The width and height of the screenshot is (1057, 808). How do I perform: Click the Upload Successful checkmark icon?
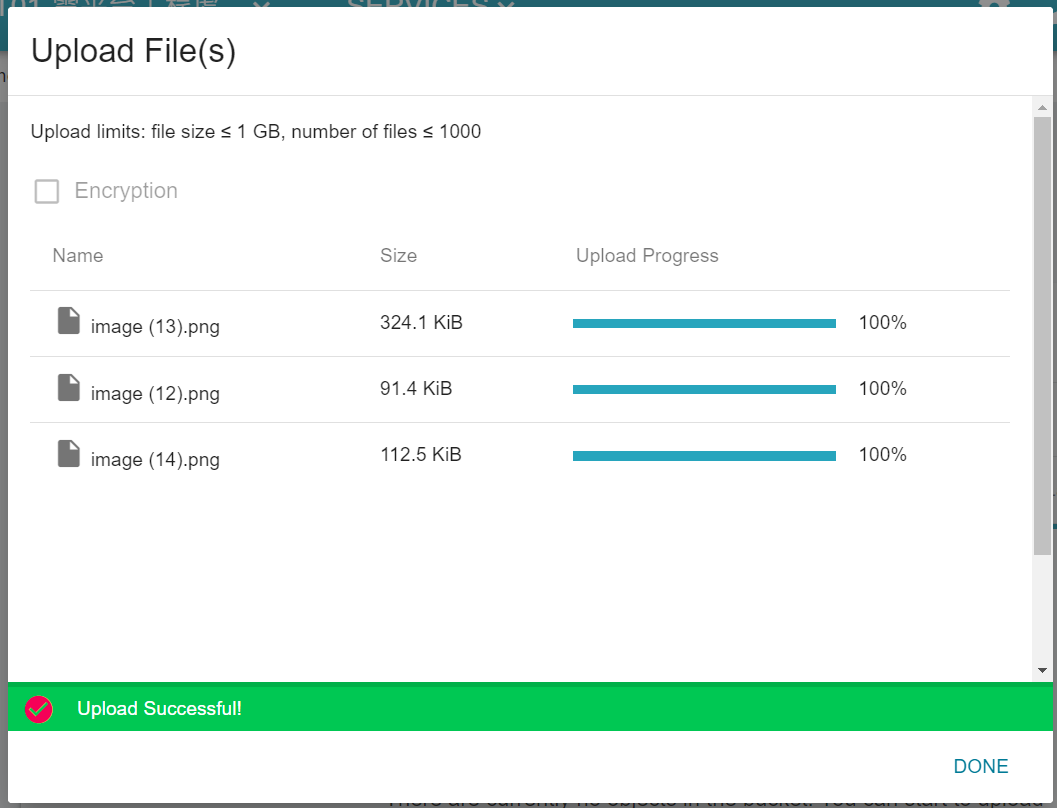[x=39, y=709]
